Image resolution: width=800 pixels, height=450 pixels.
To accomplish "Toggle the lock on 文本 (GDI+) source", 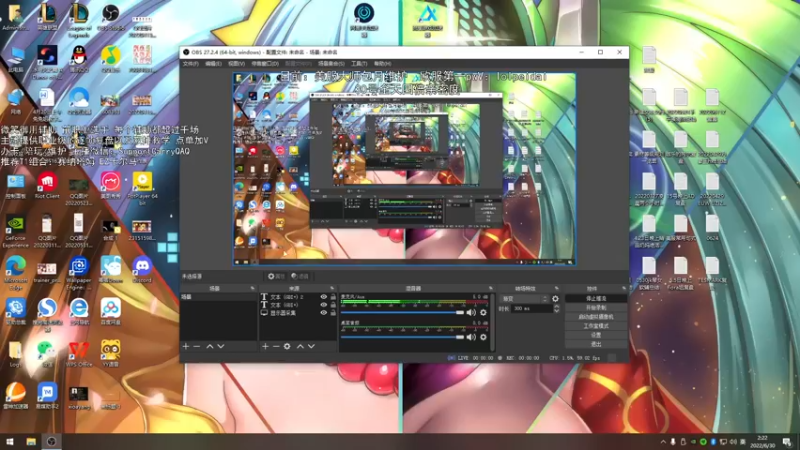I will 333,305.
